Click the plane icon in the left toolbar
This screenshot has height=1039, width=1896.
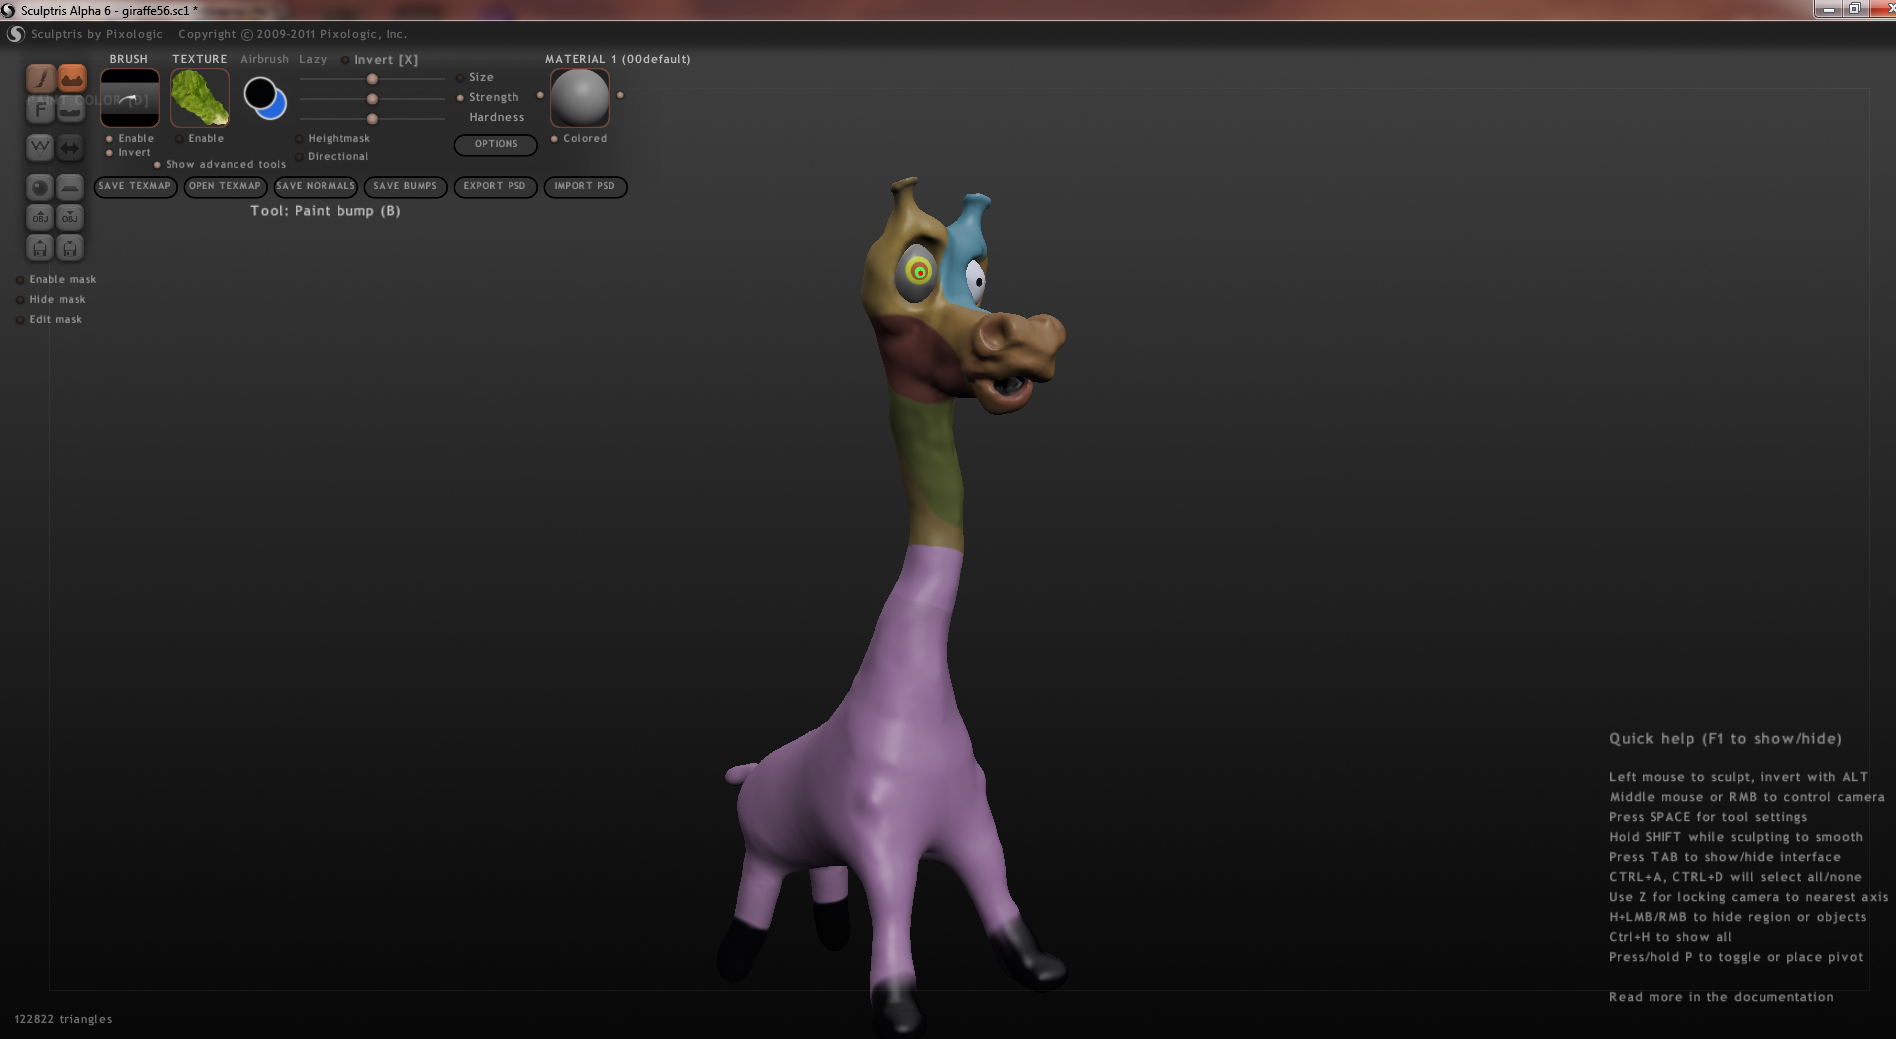[70, 187]
